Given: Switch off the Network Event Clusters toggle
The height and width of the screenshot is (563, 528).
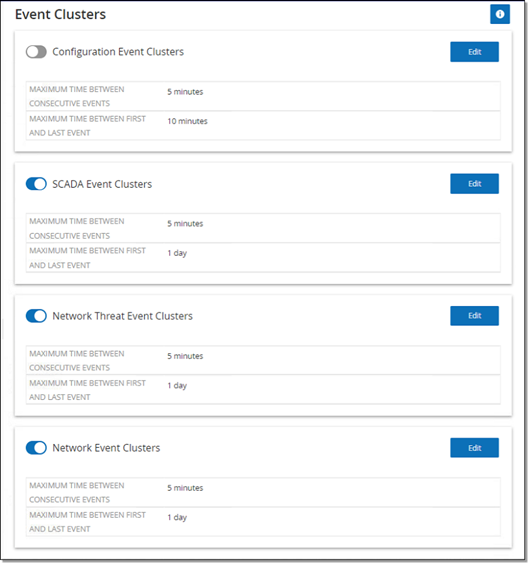Looking at the screenshot, I should click(x=36, y=448).
